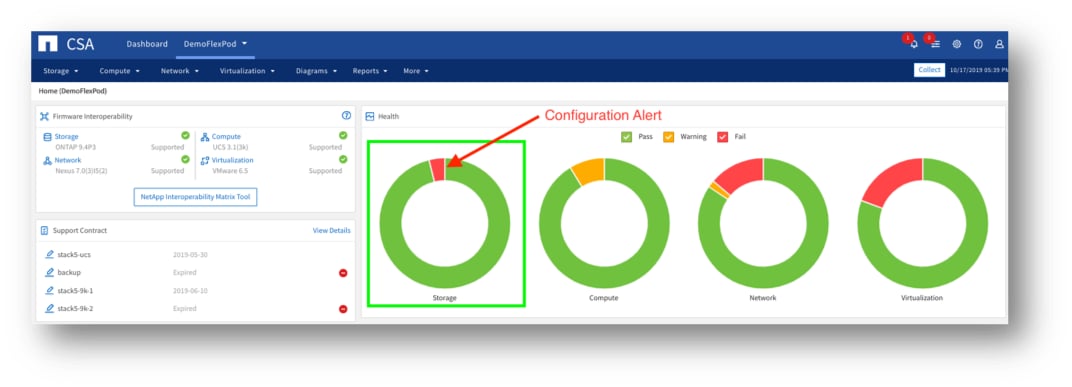Click the Compute health donut chart

click(604, 224)
